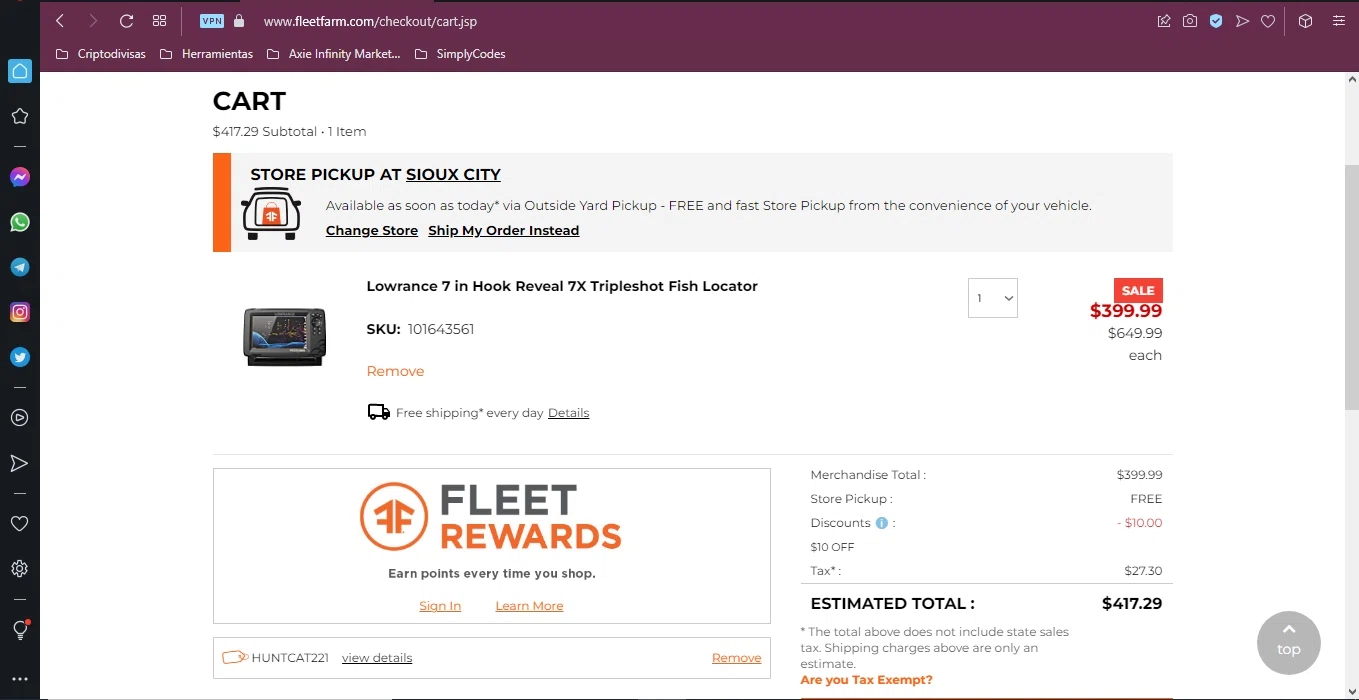The width and height of the screenshot is (1359, 700).
Task: Click the page vertical scrollbar
Action: coord(1351,290)
